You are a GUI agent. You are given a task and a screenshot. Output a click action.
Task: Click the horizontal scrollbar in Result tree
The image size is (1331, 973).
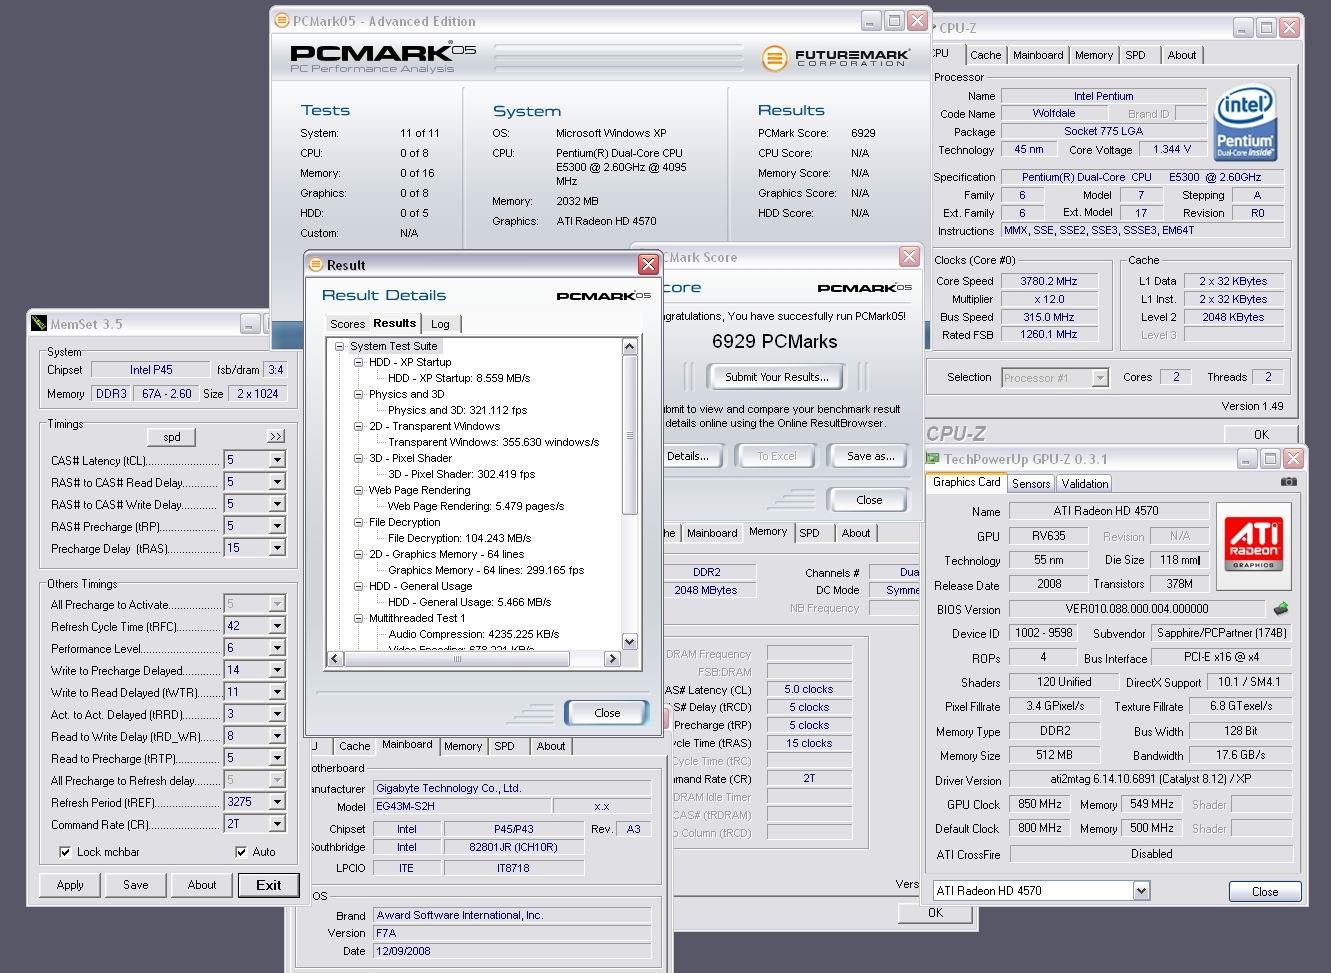[x=457, y=659]
